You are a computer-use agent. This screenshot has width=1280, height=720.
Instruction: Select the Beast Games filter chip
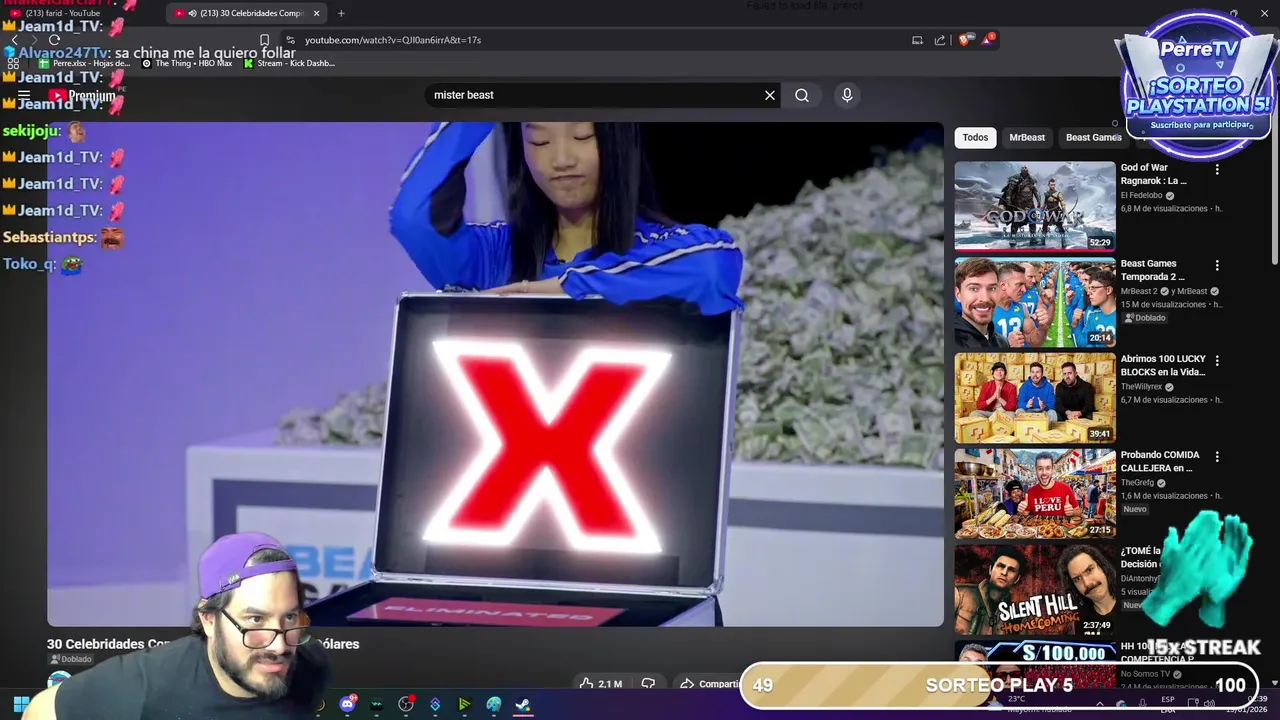click(x=1093, y=137)
